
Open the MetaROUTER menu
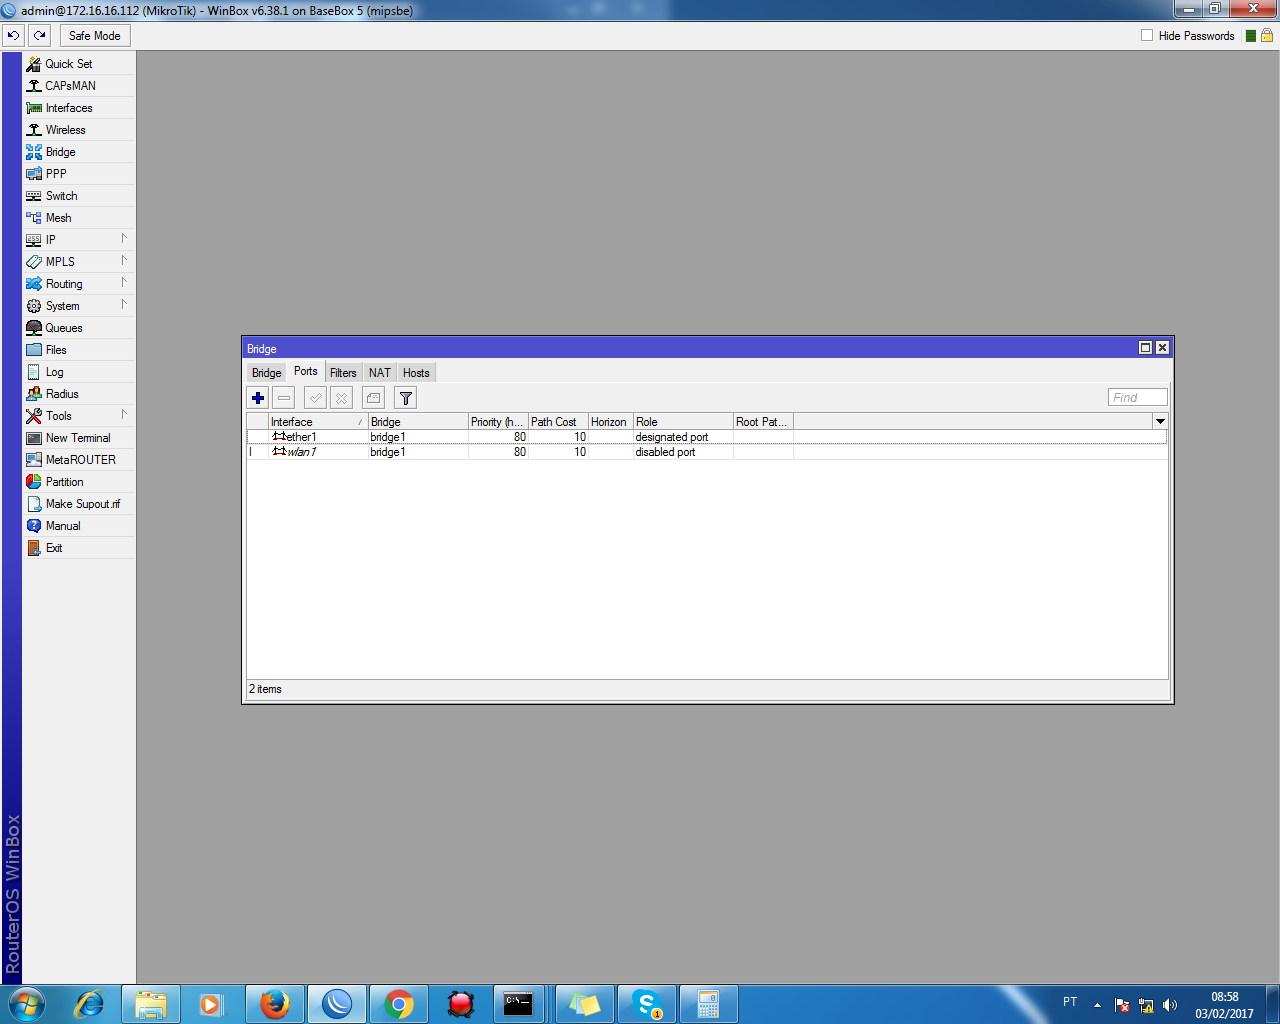click(x=79, y=460)
